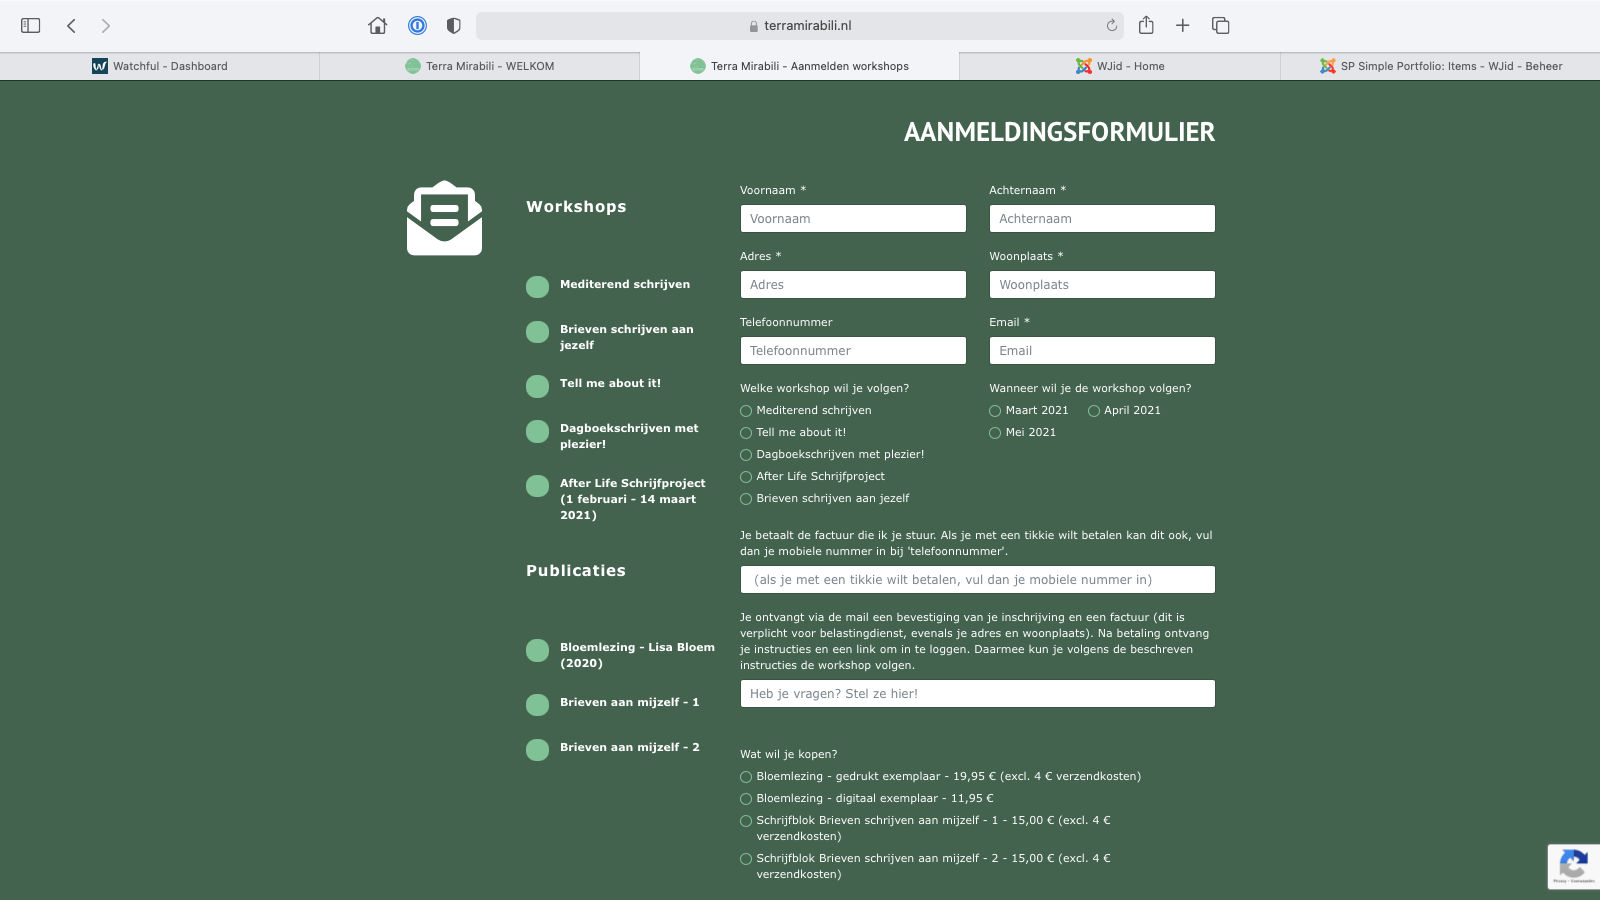This screenshot has height=900, width=1600.
Task: Select the Terra Mirabili - Aanmelden workshops tab
Action: (x=799, y=66)
